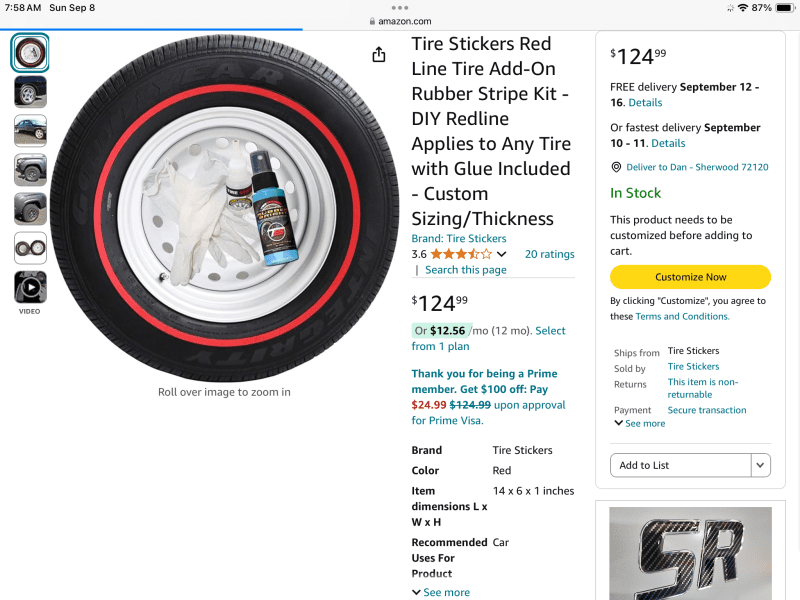Select the second product thumbnail
The width and height of the screenshot is (800, 600).
[x=30, y=92]
